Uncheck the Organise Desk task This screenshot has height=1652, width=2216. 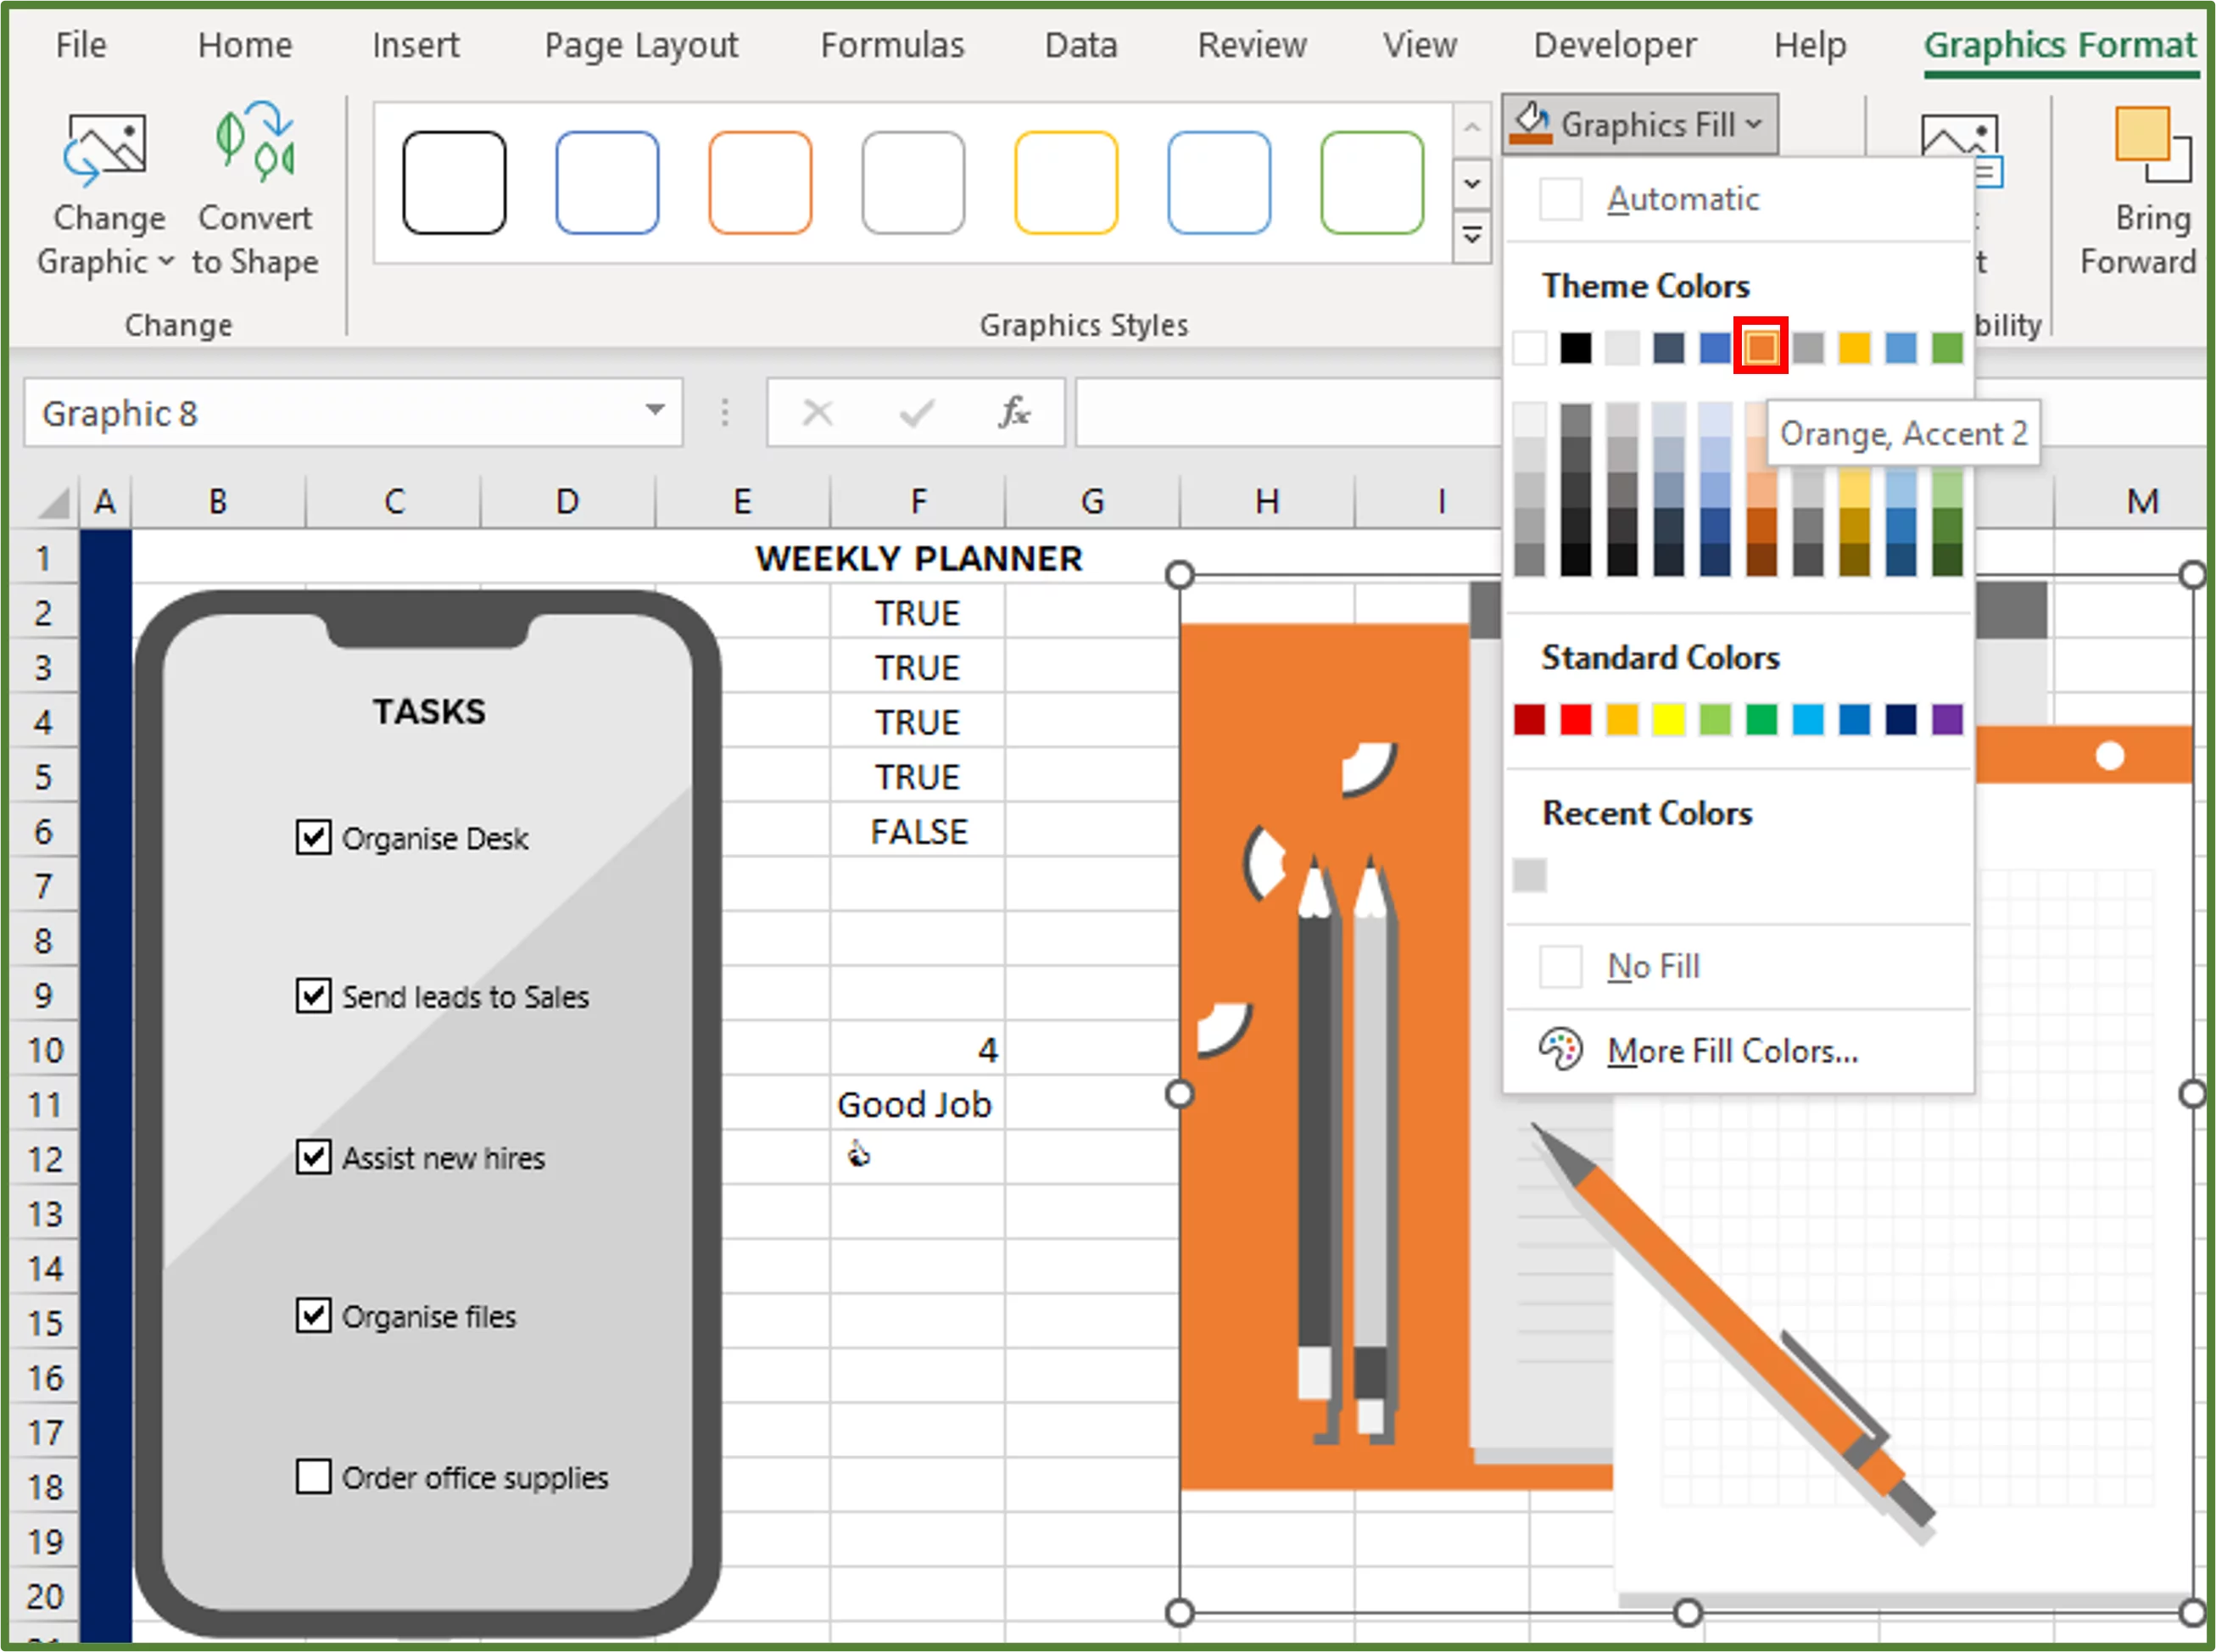tap(313, 838)
